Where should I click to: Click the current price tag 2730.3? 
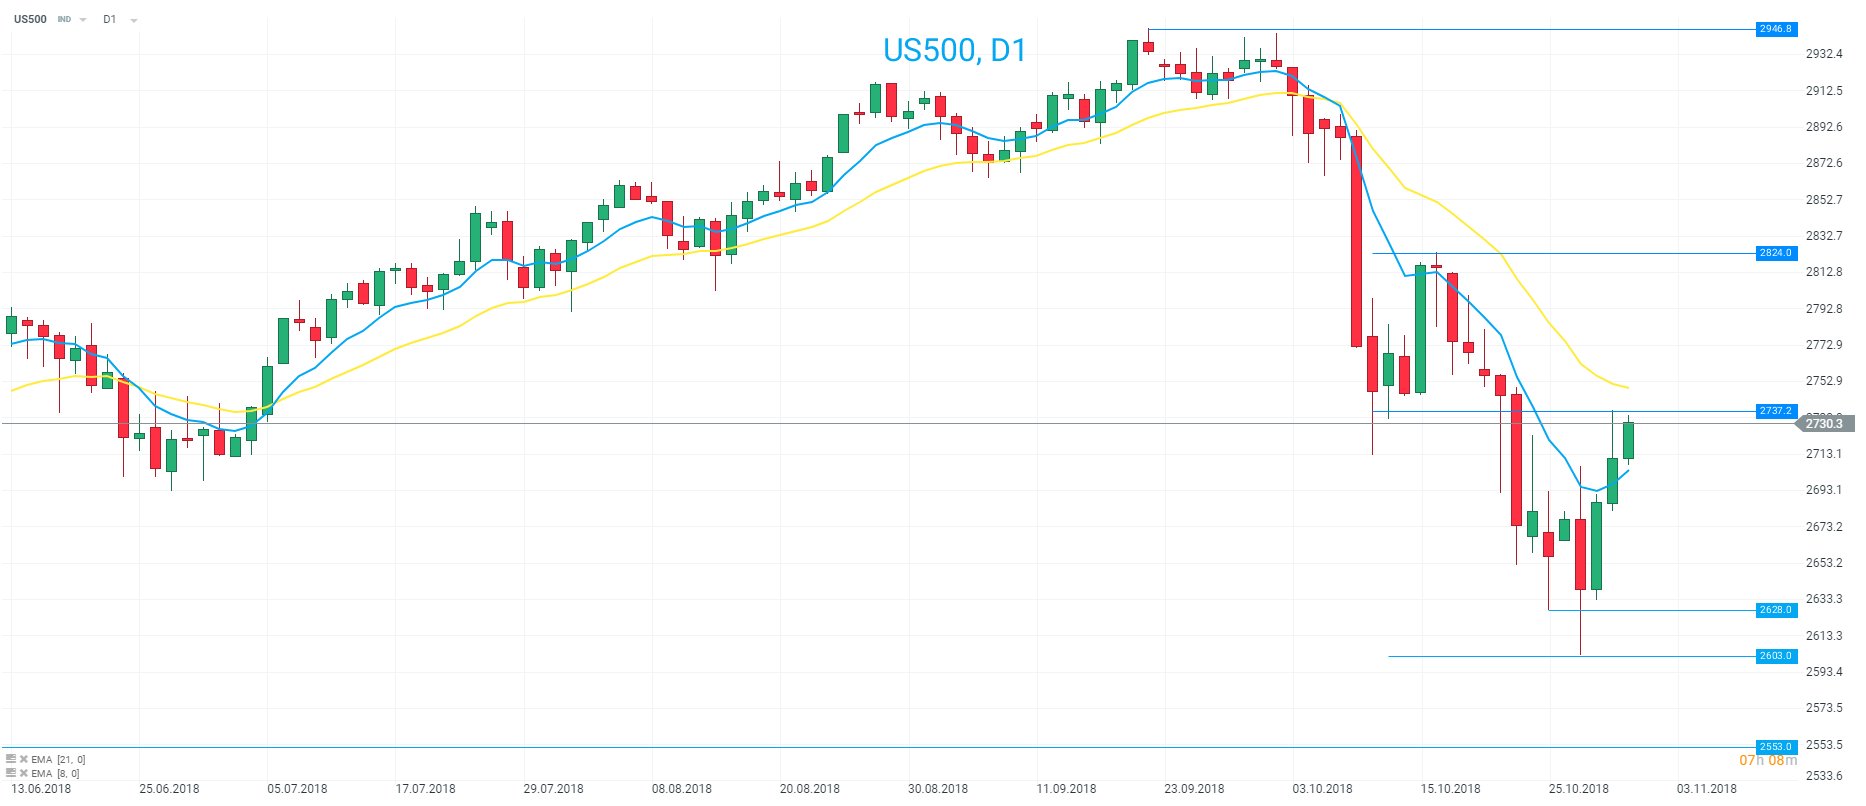(x=1825, y=424)
